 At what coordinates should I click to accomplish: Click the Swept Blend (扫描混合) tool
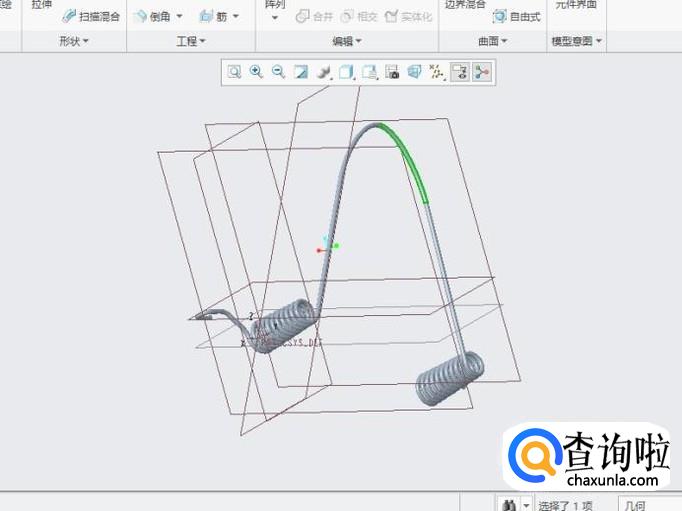91,17
